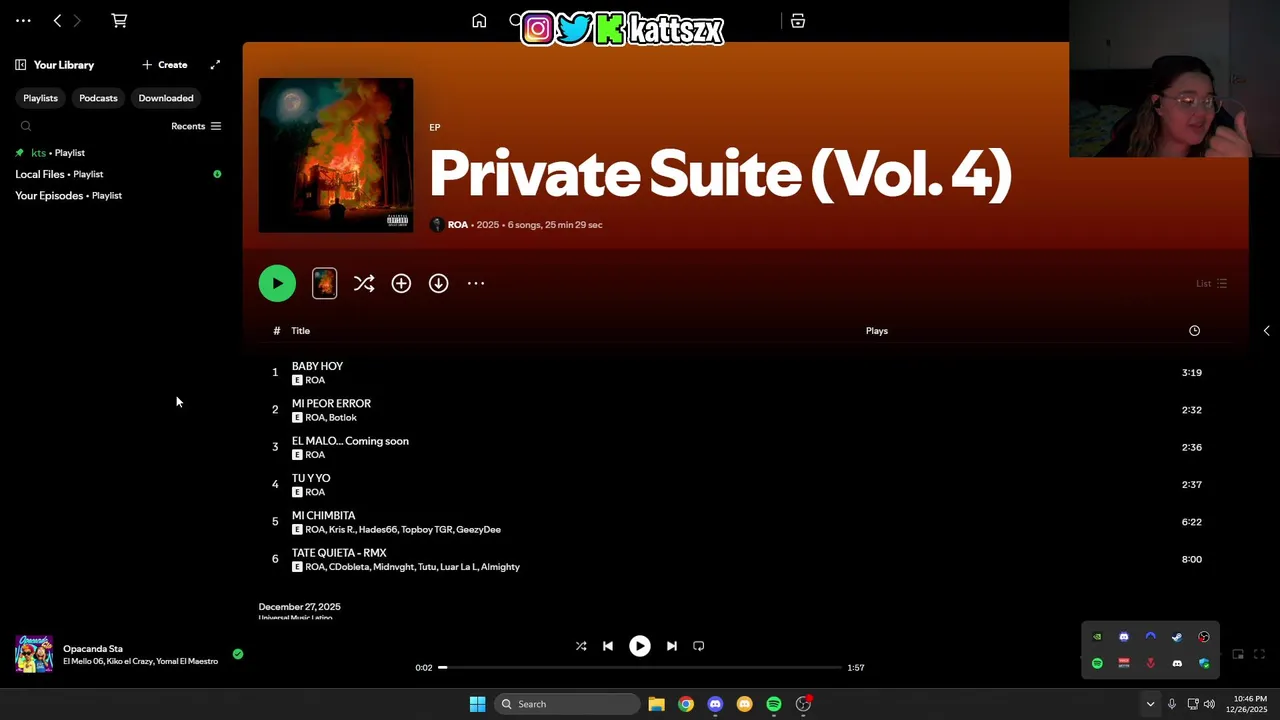Open File Explorer from the taskbar
This screenshot has width=1280, height=720.
coord(656,704)
